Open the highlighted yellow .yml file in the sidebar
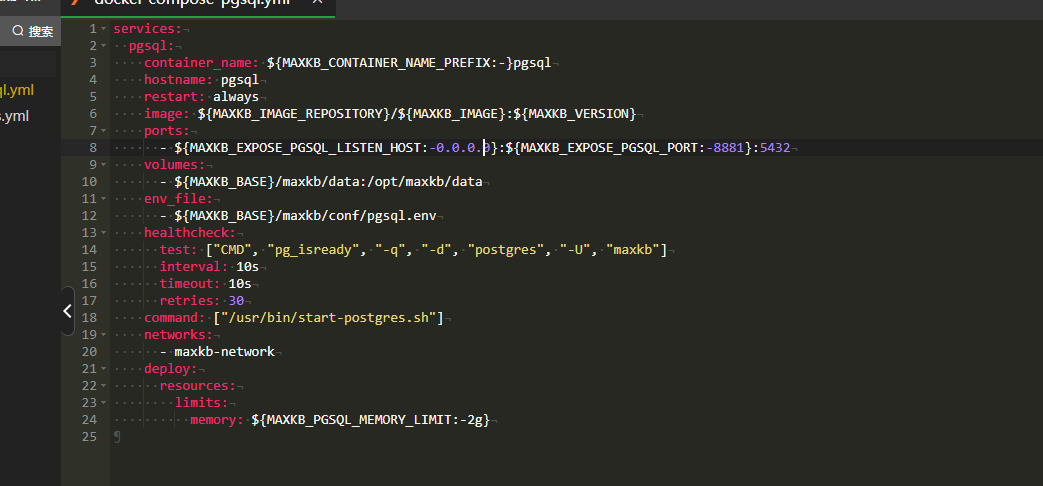Viewport: 1043px width, 486px height. point(18,90)
